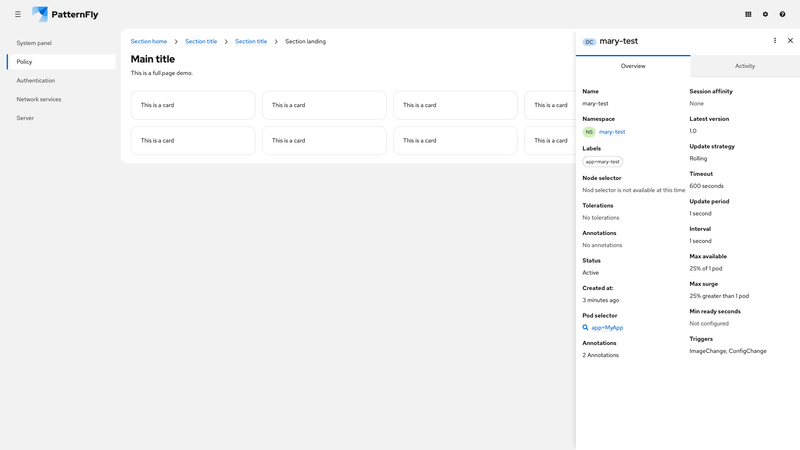Click the Main title heading
This screenshot has width=800, height=450.
coord(153,59)
